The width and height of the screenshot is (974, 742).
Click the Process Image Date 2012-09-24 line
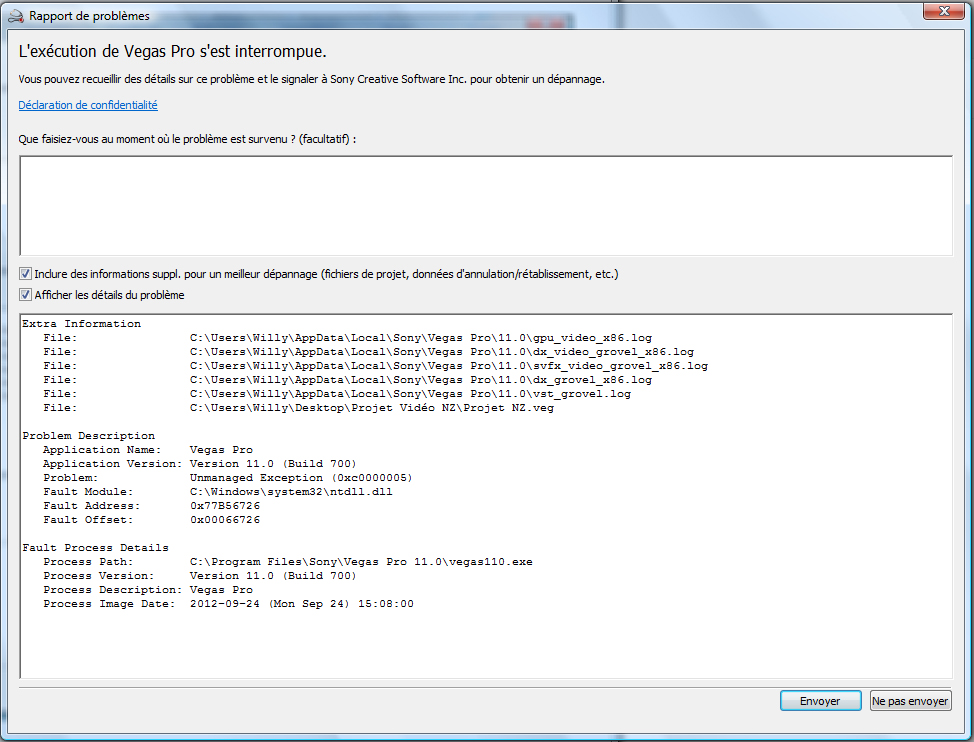228,604
